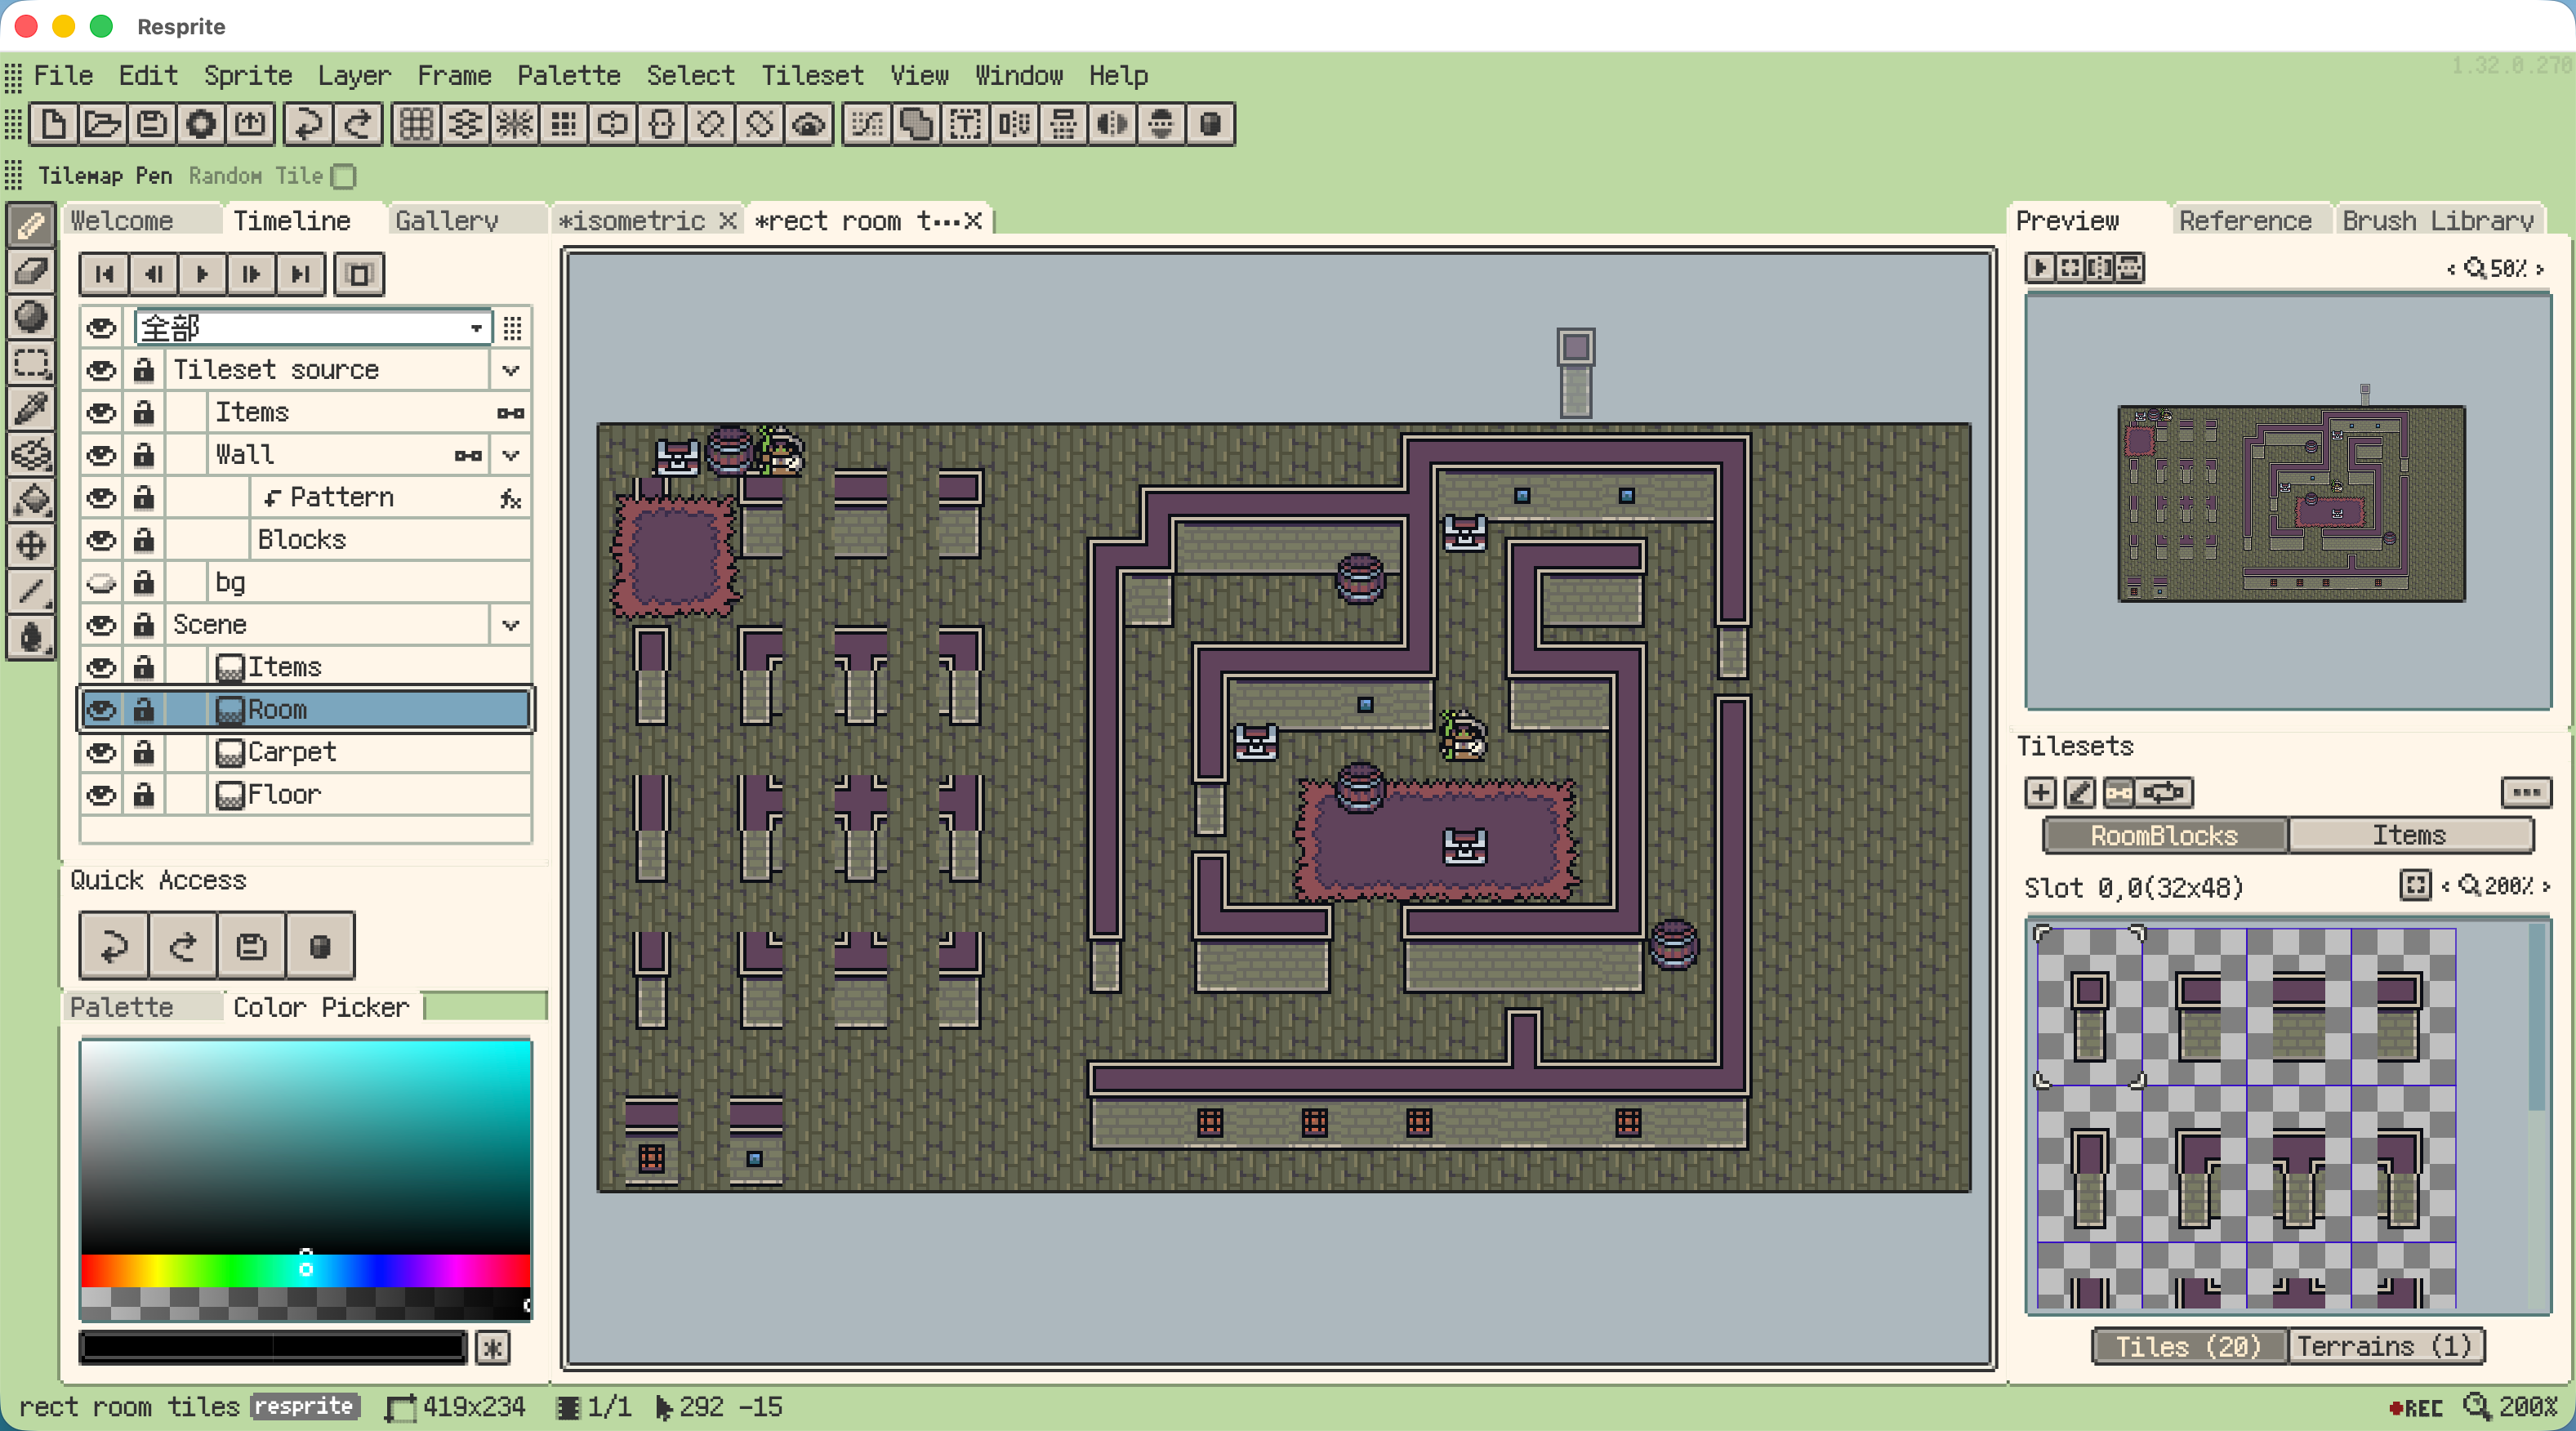
Task: Click the New File toolbar icon
Action: 54,125
